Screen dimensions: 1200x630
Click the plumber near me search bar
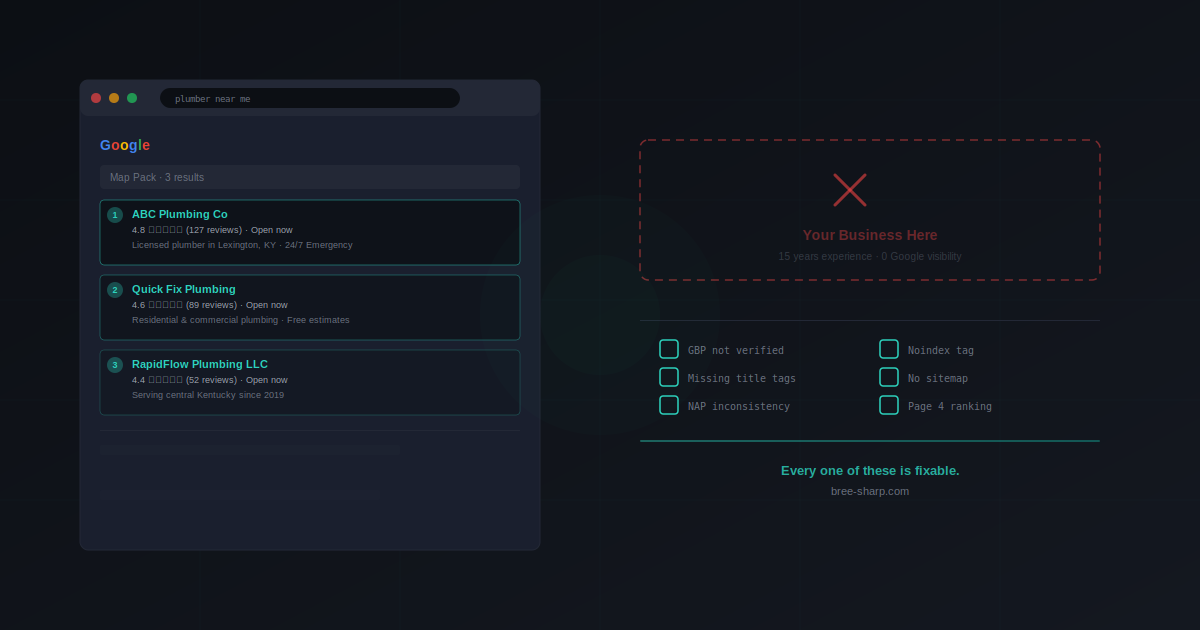310,98
